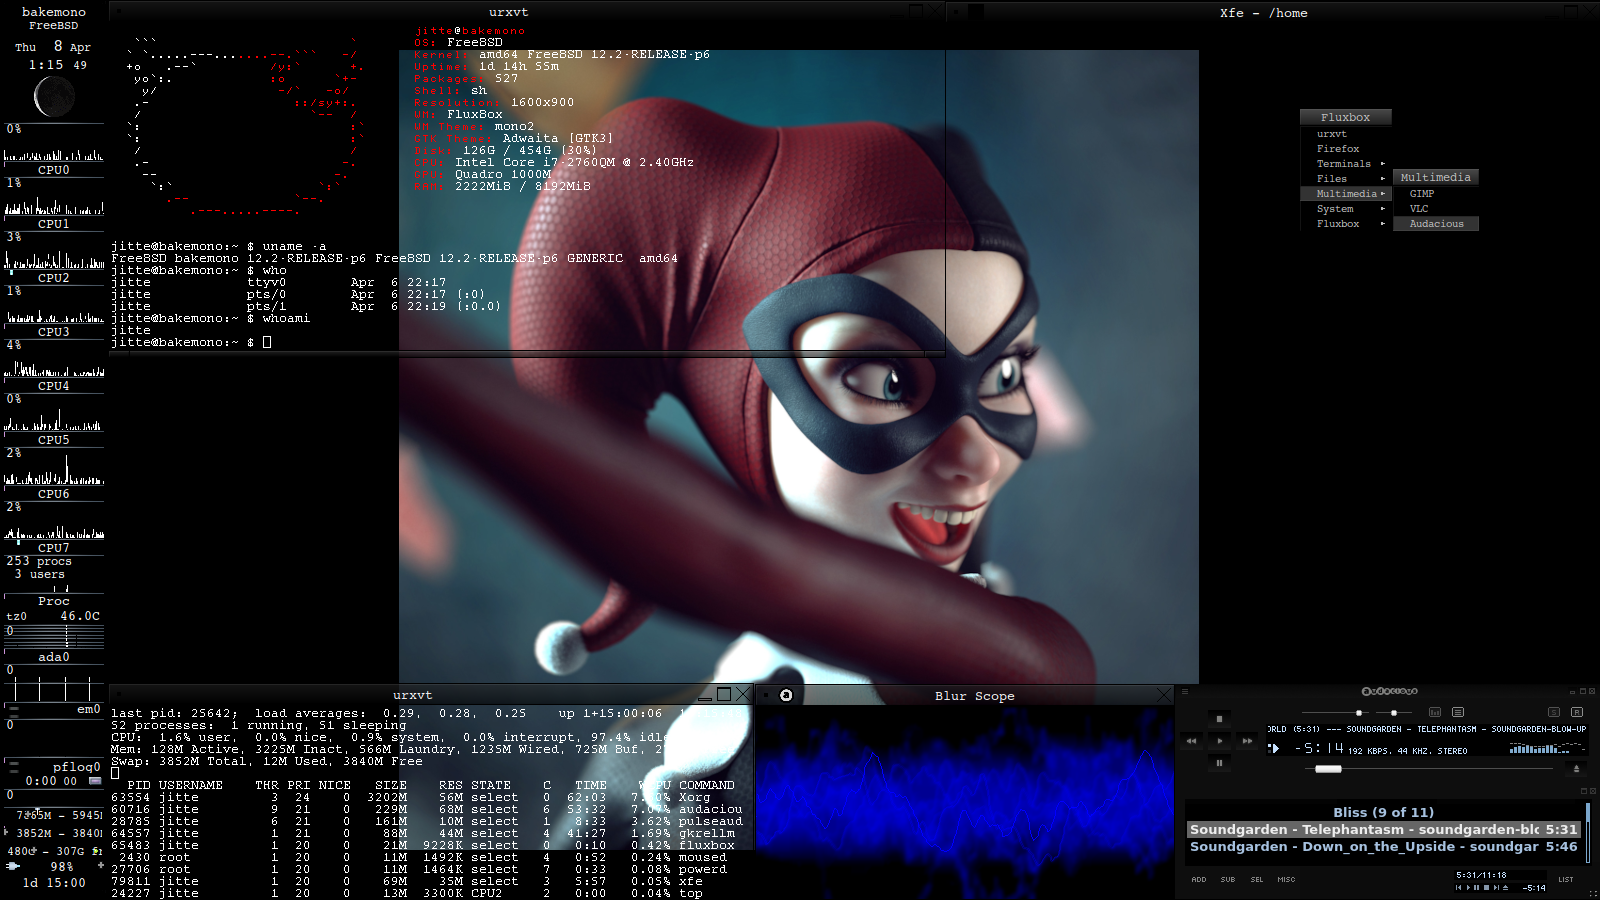The width and height of the screenshot is (1600, 900).
Task: Stop playback in Audacious player
Action: pos(1219,719)
